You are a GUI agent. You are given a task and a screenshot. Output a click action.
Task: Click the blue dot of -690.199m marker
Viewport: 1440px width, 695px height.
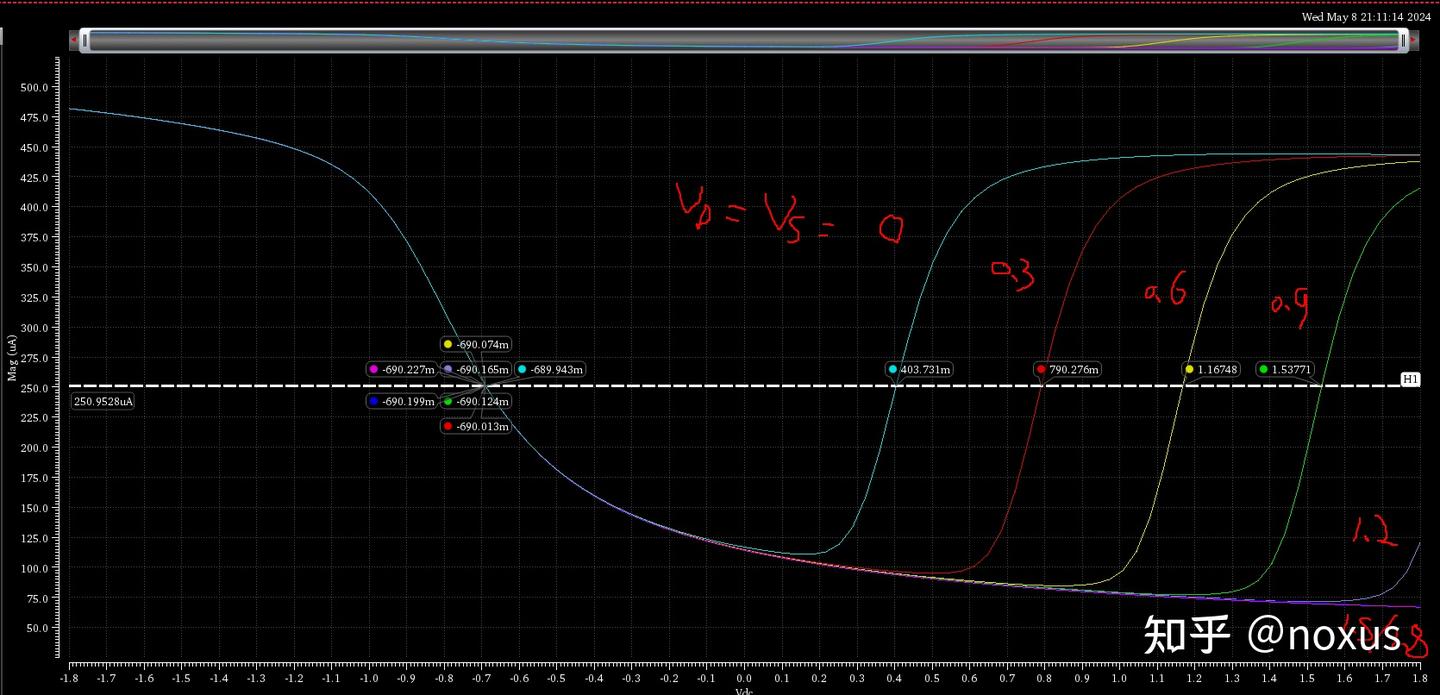tap(373, 401)
